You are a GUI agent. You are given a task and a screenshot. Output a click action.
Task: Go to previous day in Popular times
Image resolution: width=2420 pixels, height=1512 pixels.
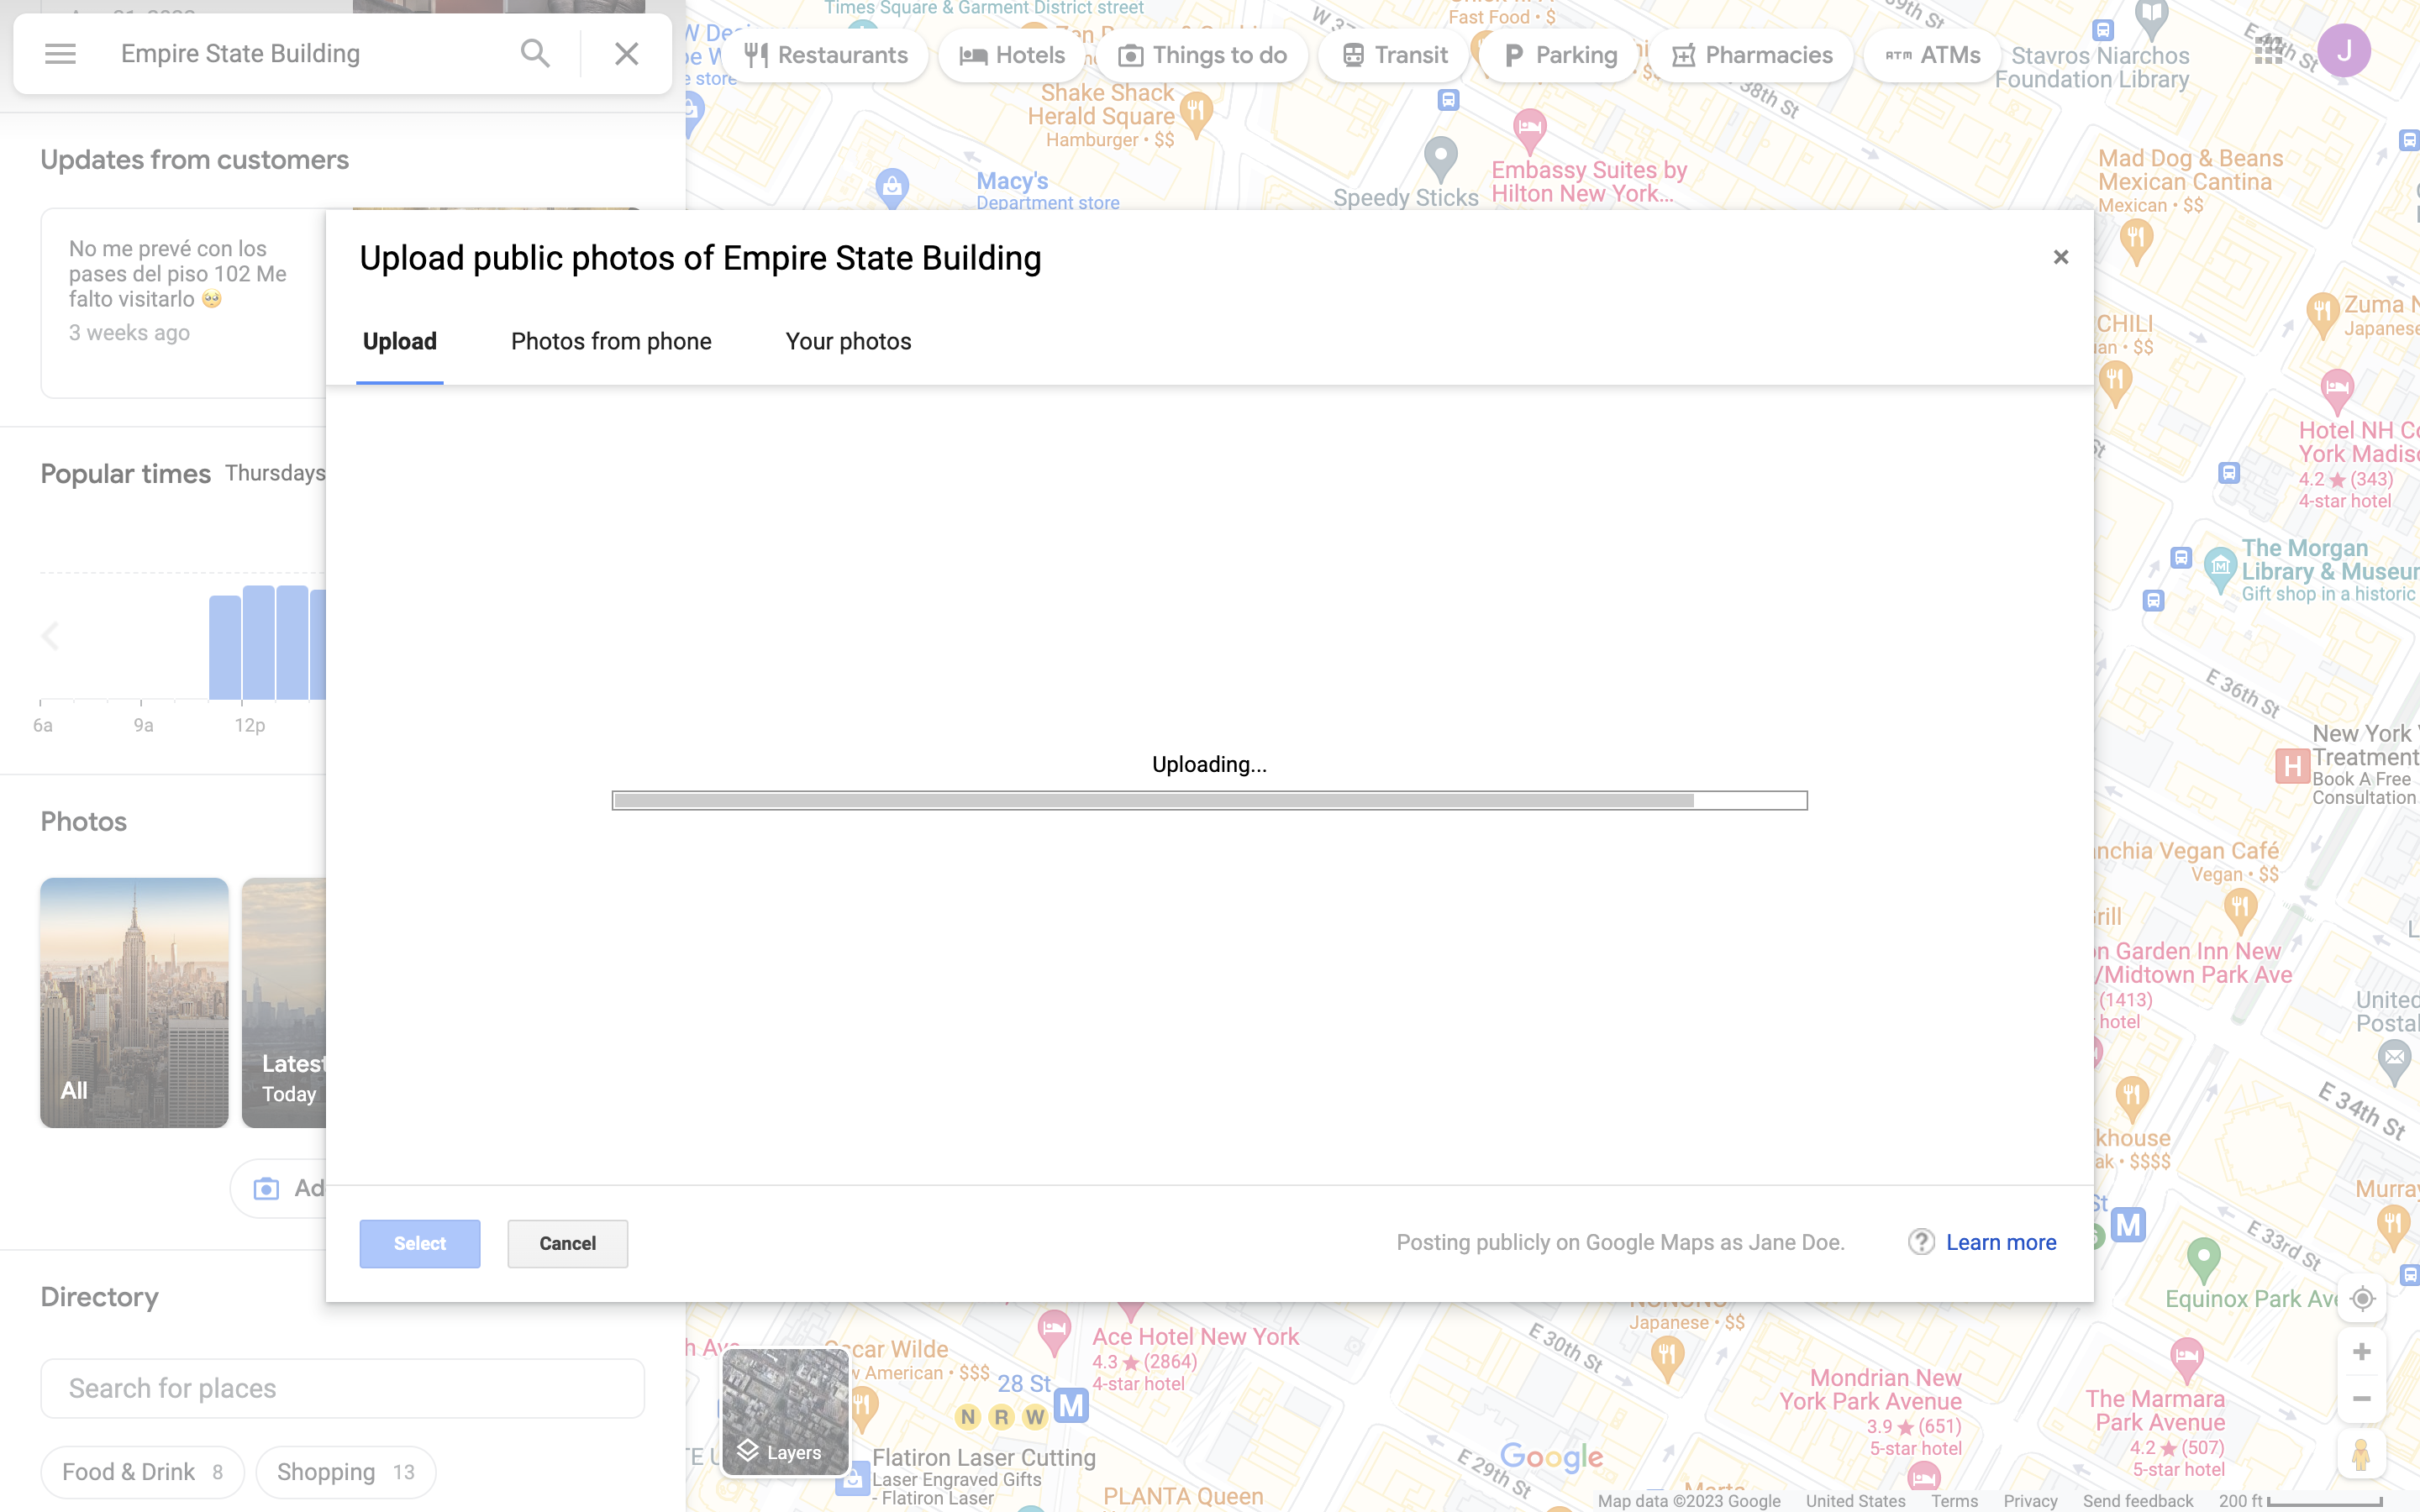50,636
